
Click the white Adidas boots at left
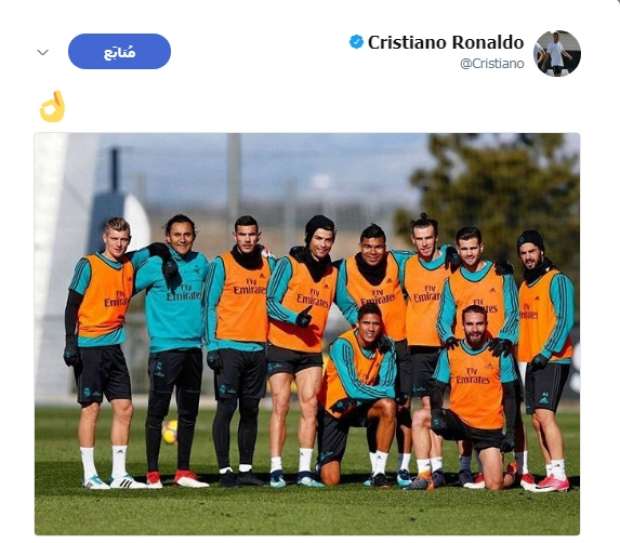115,482
